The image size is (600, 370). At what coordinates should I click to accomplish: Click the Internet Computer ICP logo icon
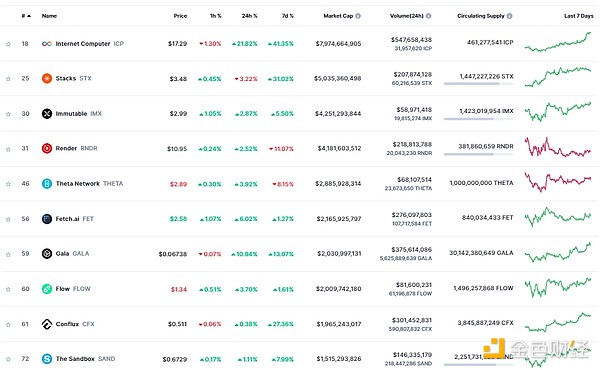[47, 44]
